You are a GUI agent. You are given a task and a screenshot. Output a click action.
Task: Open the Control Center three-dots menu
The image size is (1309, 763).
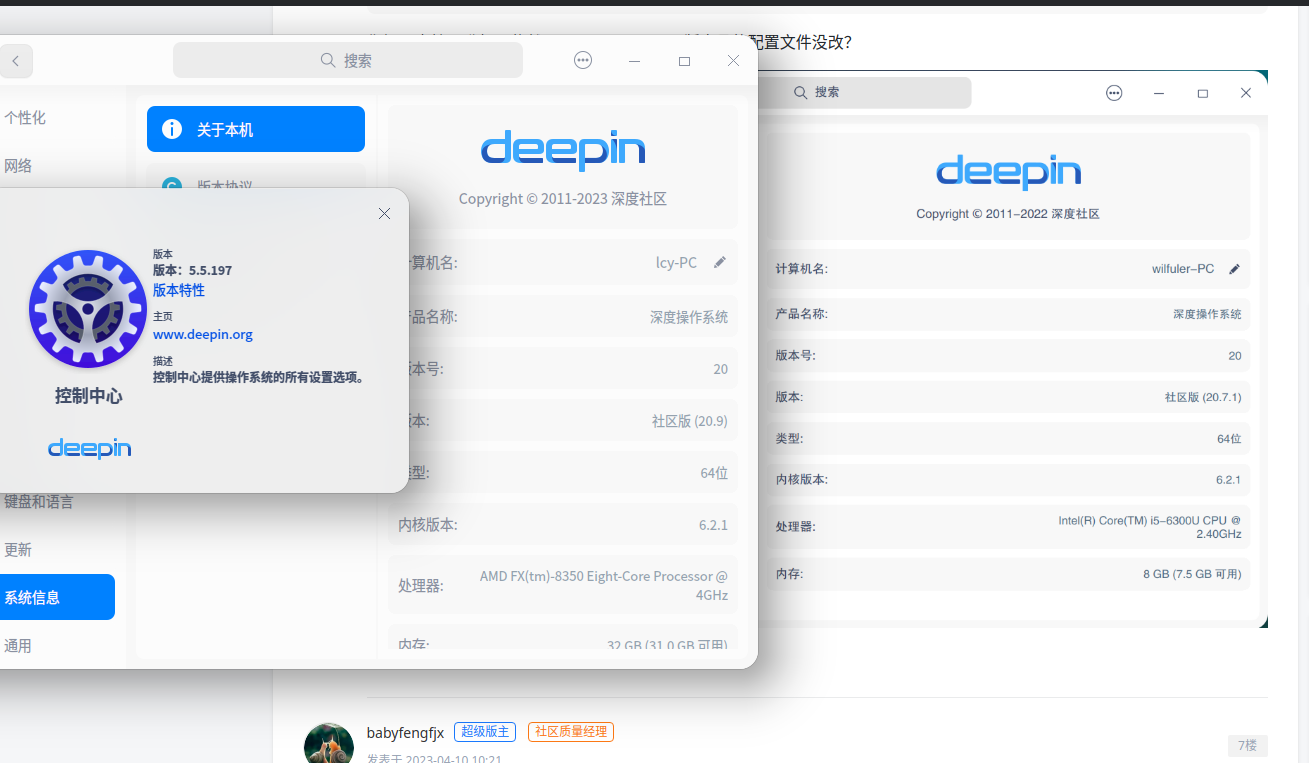click(x=583, y=61)
